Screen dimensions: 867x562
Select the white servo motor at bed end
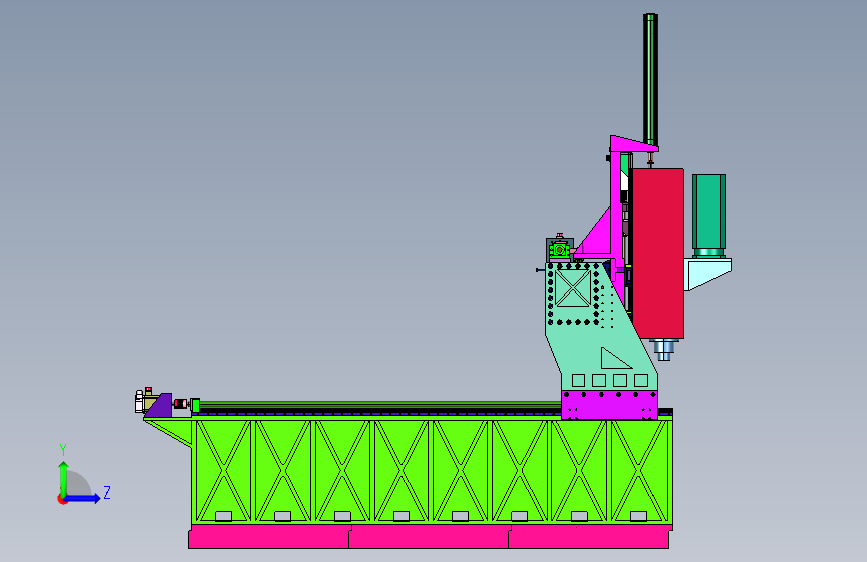[x=139, y=402]
